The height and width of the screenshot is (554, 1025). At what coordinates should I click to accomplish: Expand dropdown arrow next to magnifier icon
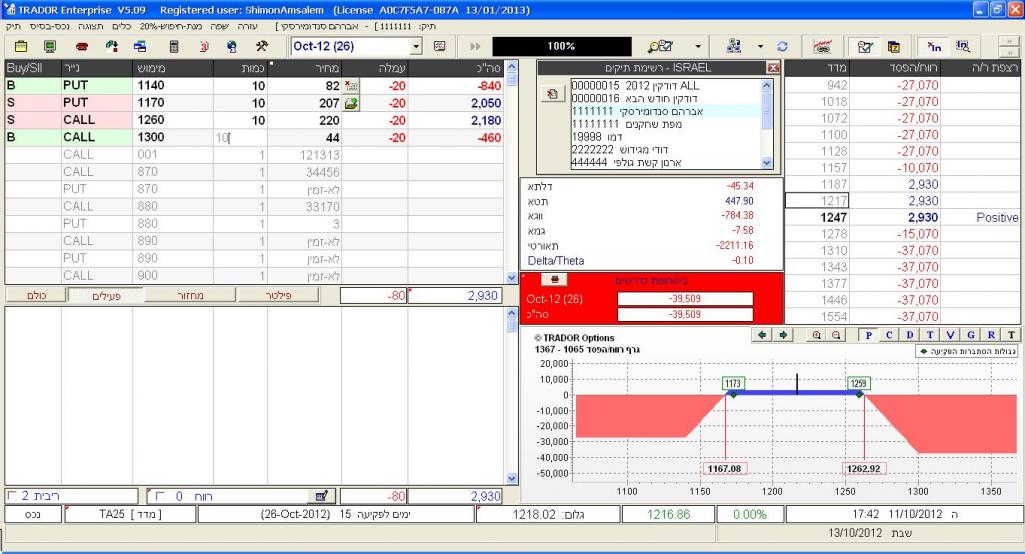click(x=699, y=47)
